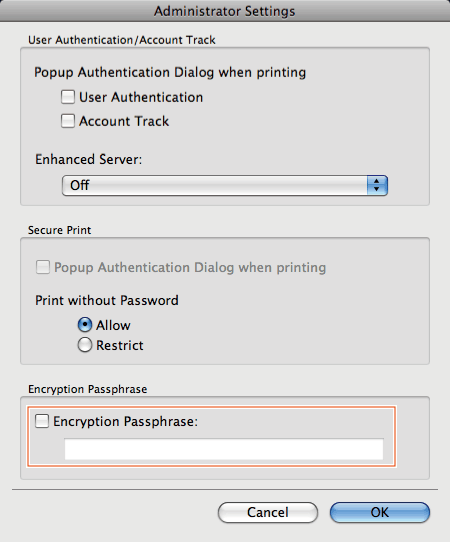Click the Allow option label
This screenshot has width=450, height=542.
(113, 325)
